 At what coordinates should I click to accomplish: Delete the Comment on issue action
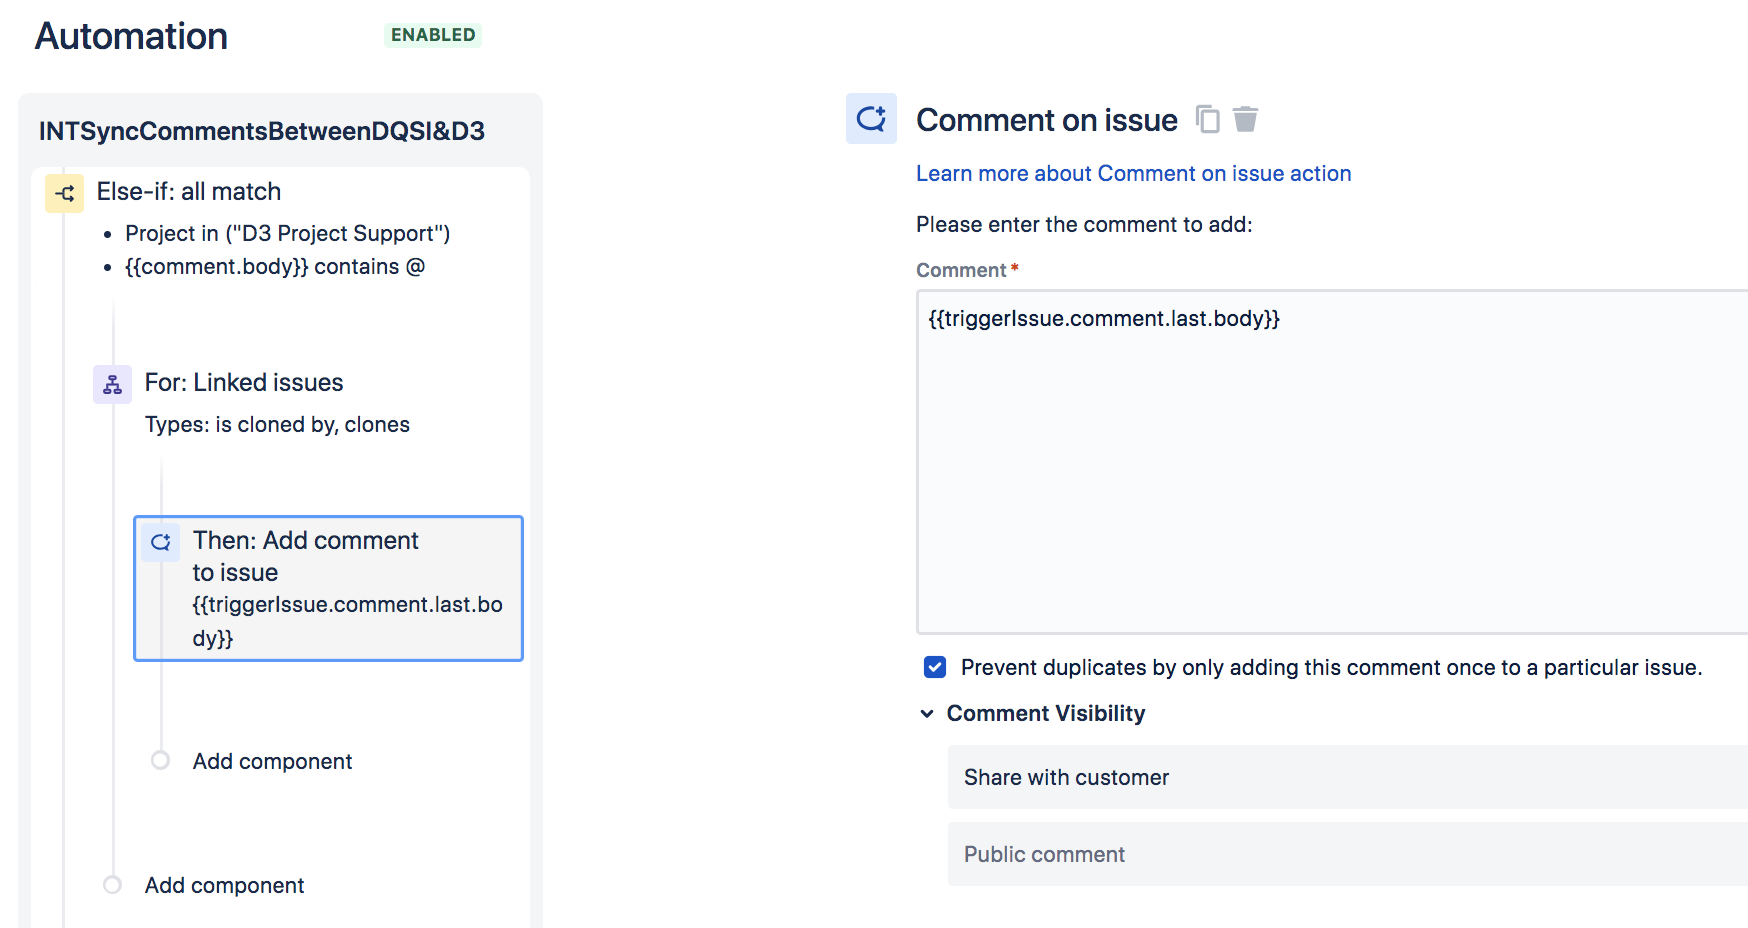(1246, 119)
